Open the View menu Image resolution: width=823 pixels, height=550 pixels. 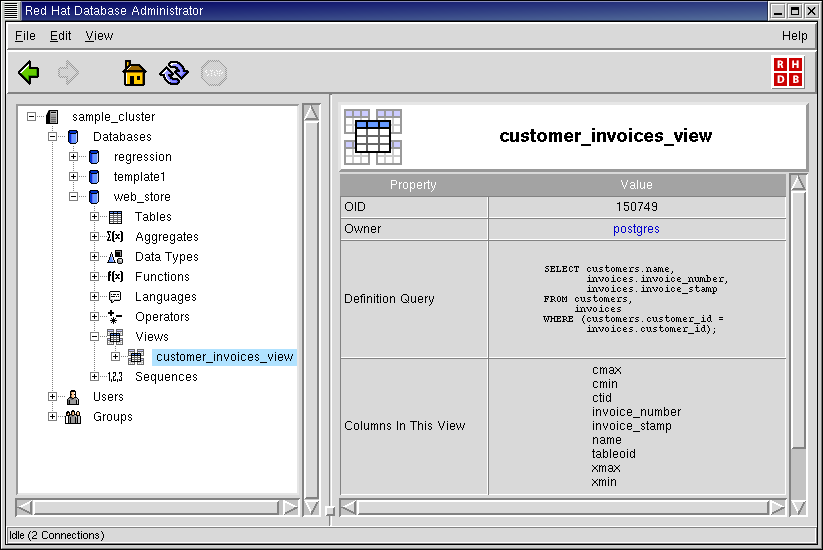pyautogui.click(x=99, y=36)
